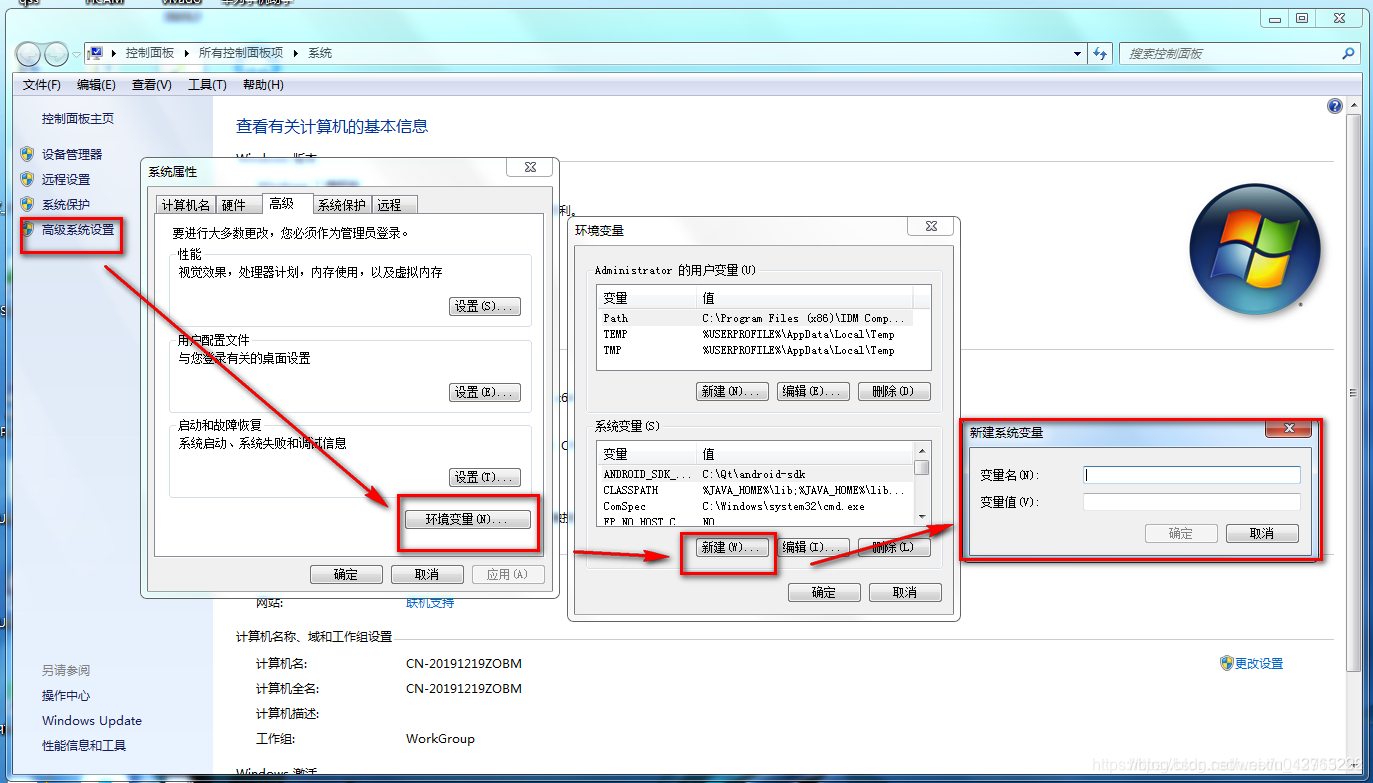
Task: Click Delete (删除(L)) for system variables
Action: pyautogui.click(x=894, y=547)
